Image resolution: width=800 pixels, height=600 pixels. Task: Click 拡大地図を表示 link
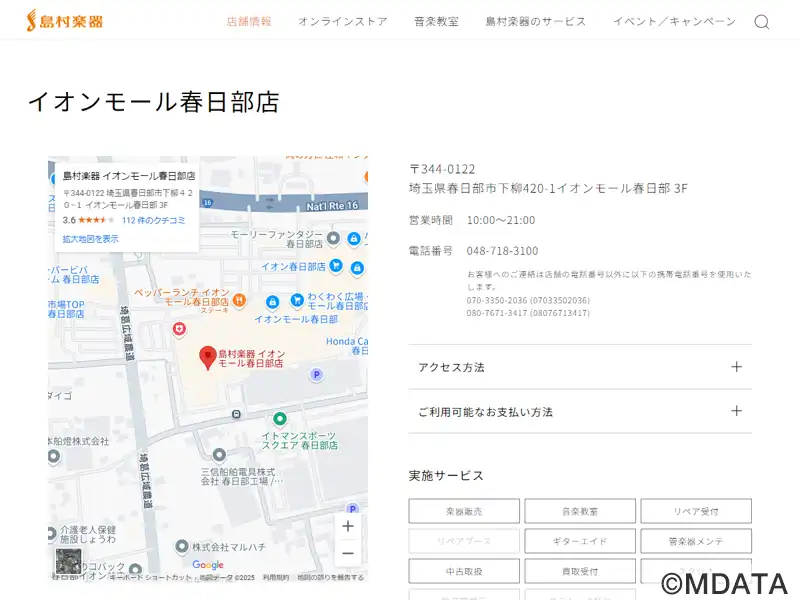[x=90, y=238]
